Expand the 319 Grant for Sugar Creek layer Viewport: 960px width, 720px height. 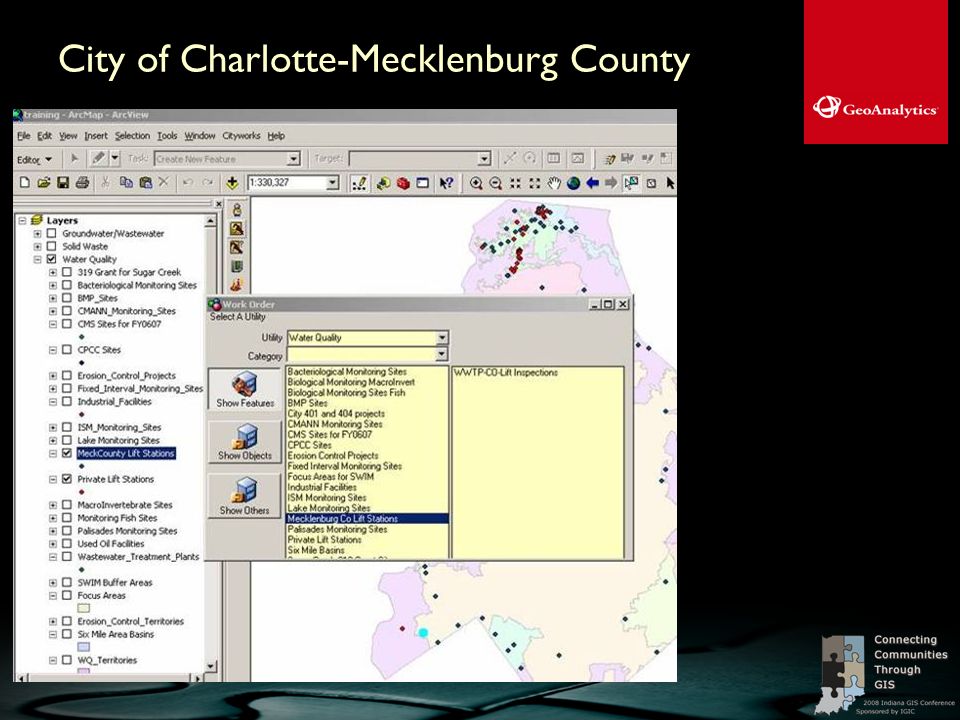[x=53, y=272]
